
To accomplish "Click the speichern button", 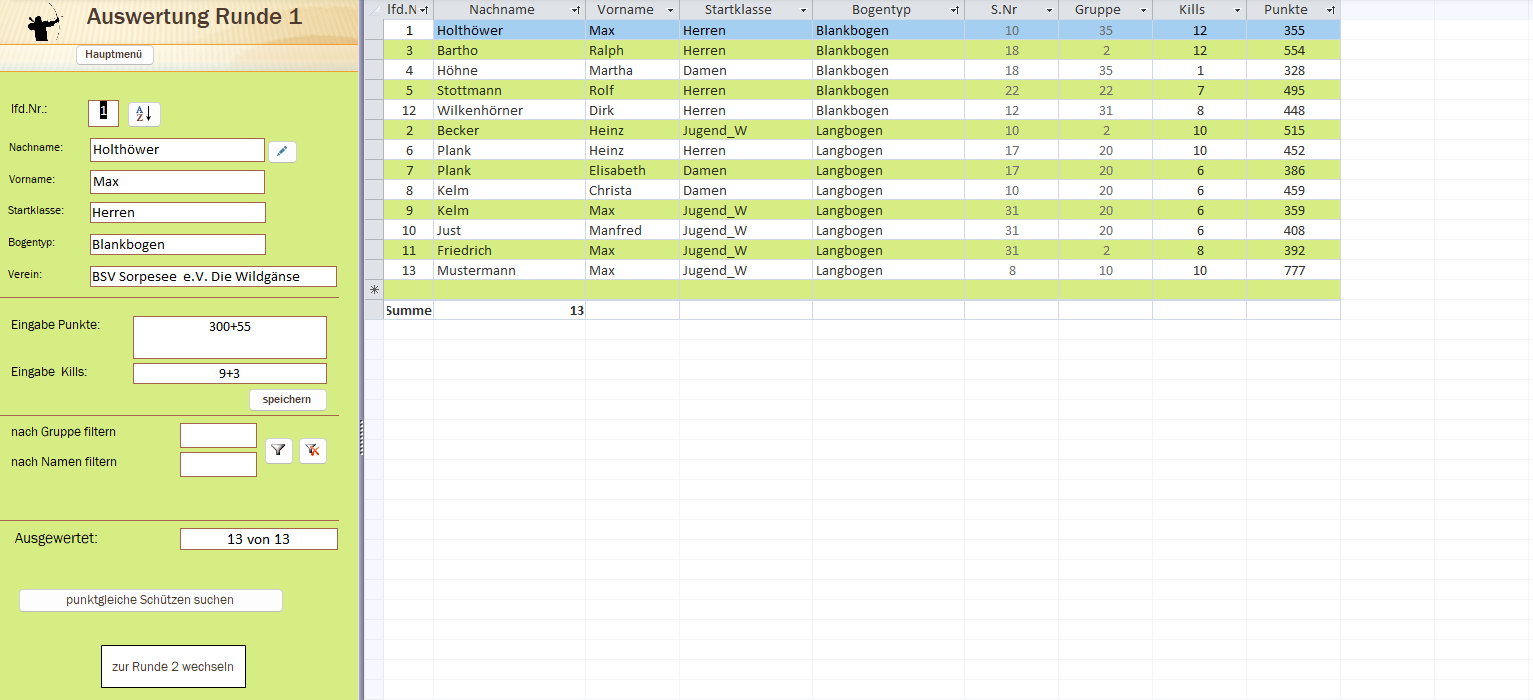I will [x=287, y=399].
